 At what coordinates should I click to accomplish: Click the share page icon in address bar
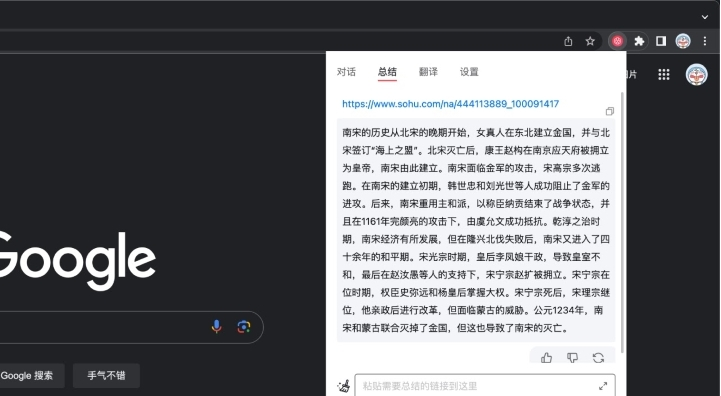pos(568,41)
